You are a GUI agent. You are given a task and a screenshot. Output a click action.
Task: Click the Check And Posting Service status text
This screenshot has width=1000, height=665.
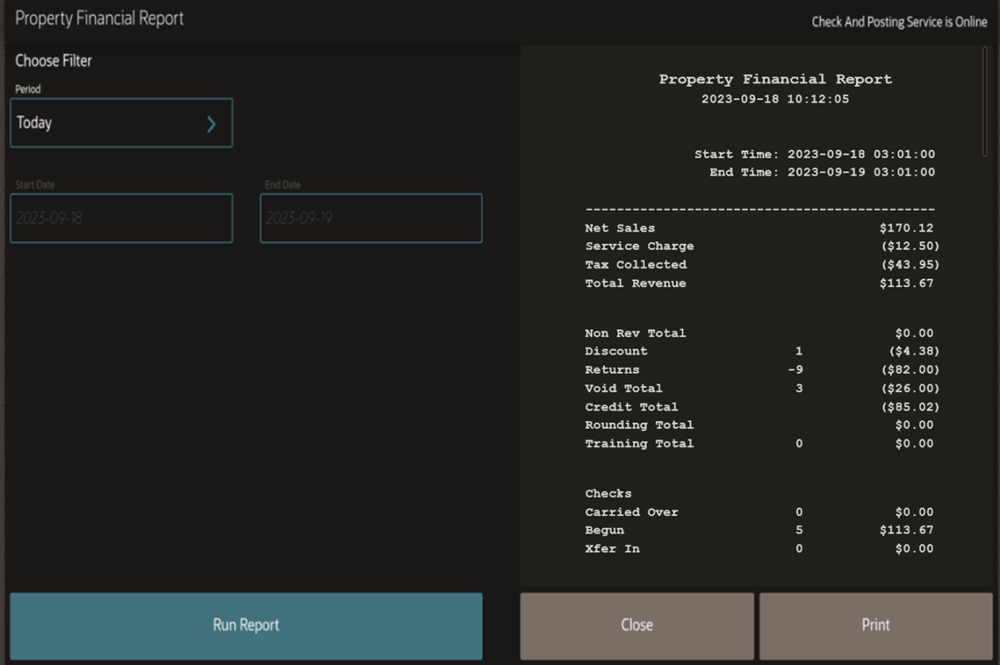pos(898,22)
